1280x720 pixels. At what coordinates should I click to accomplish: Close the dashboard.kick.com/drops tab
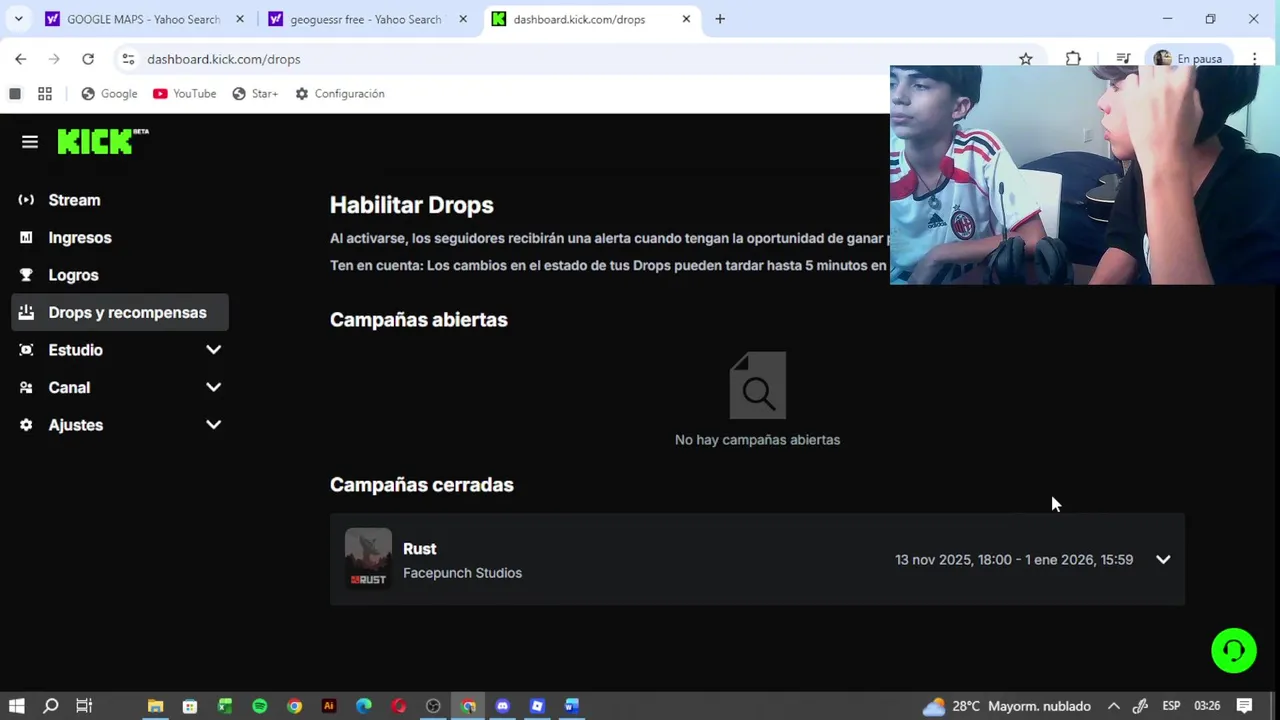point(686,19)
